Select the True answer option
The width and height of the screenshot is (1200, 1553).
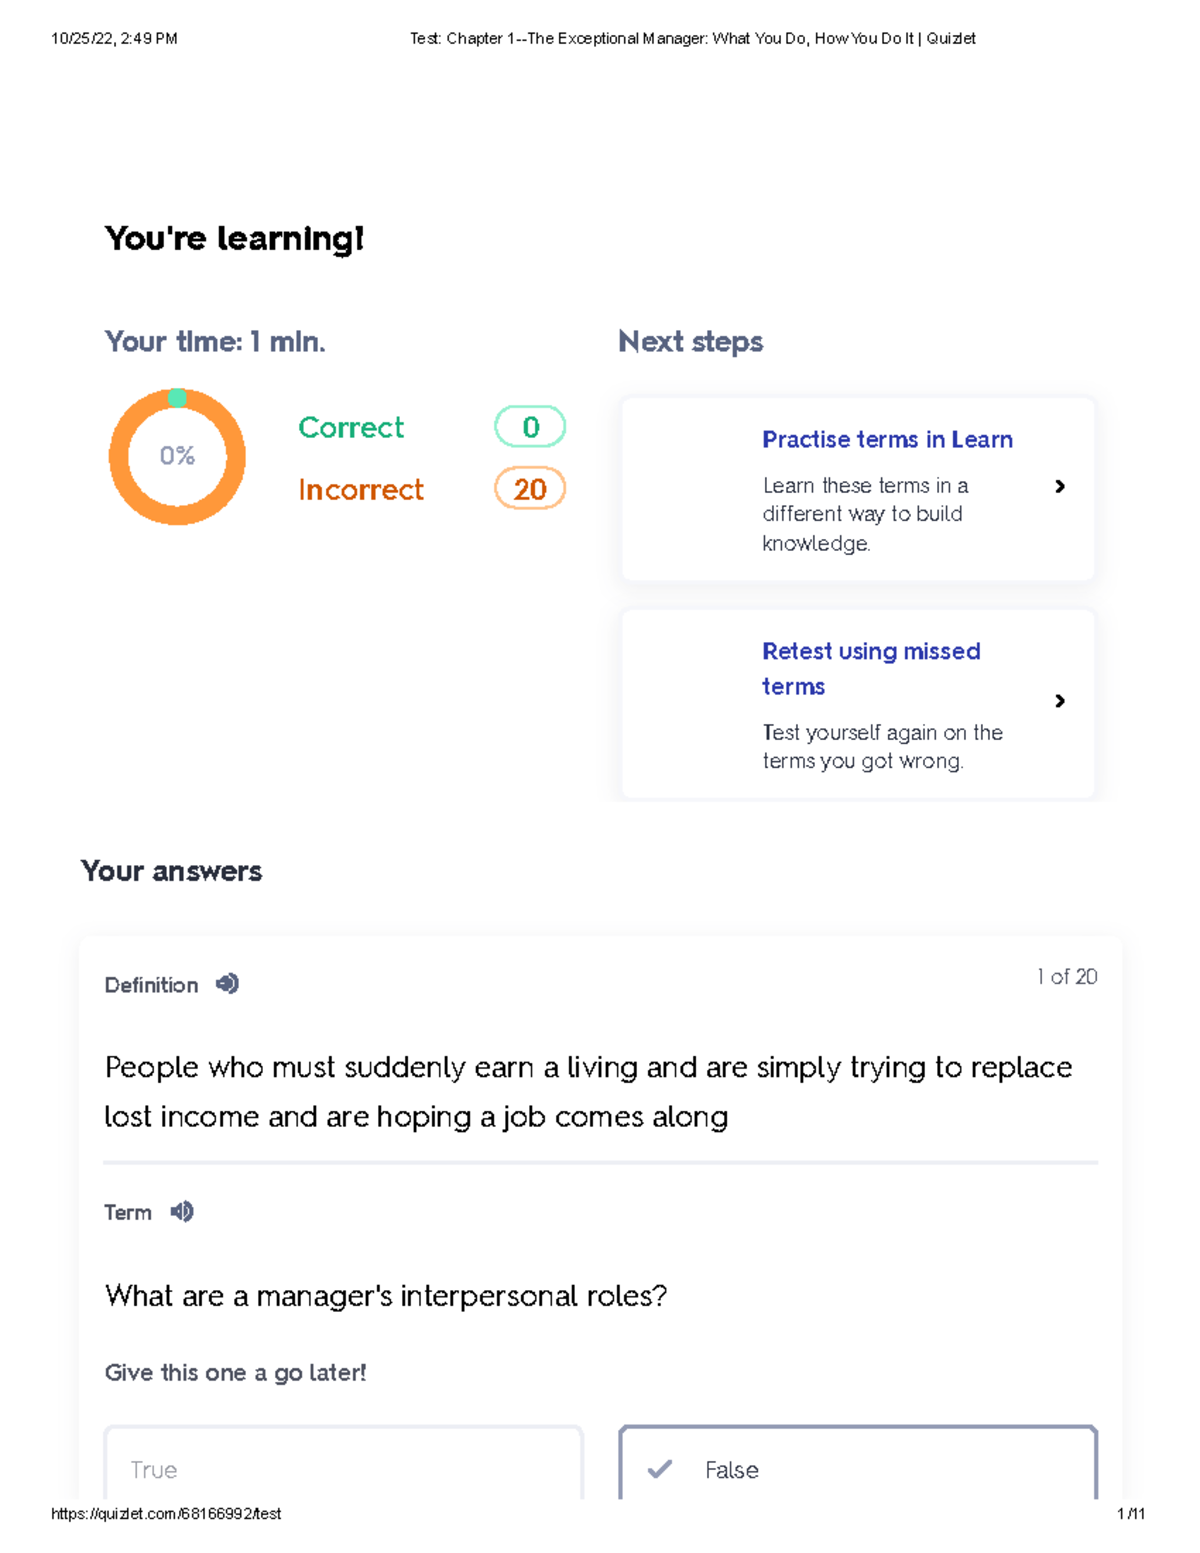coord(343,1468)
